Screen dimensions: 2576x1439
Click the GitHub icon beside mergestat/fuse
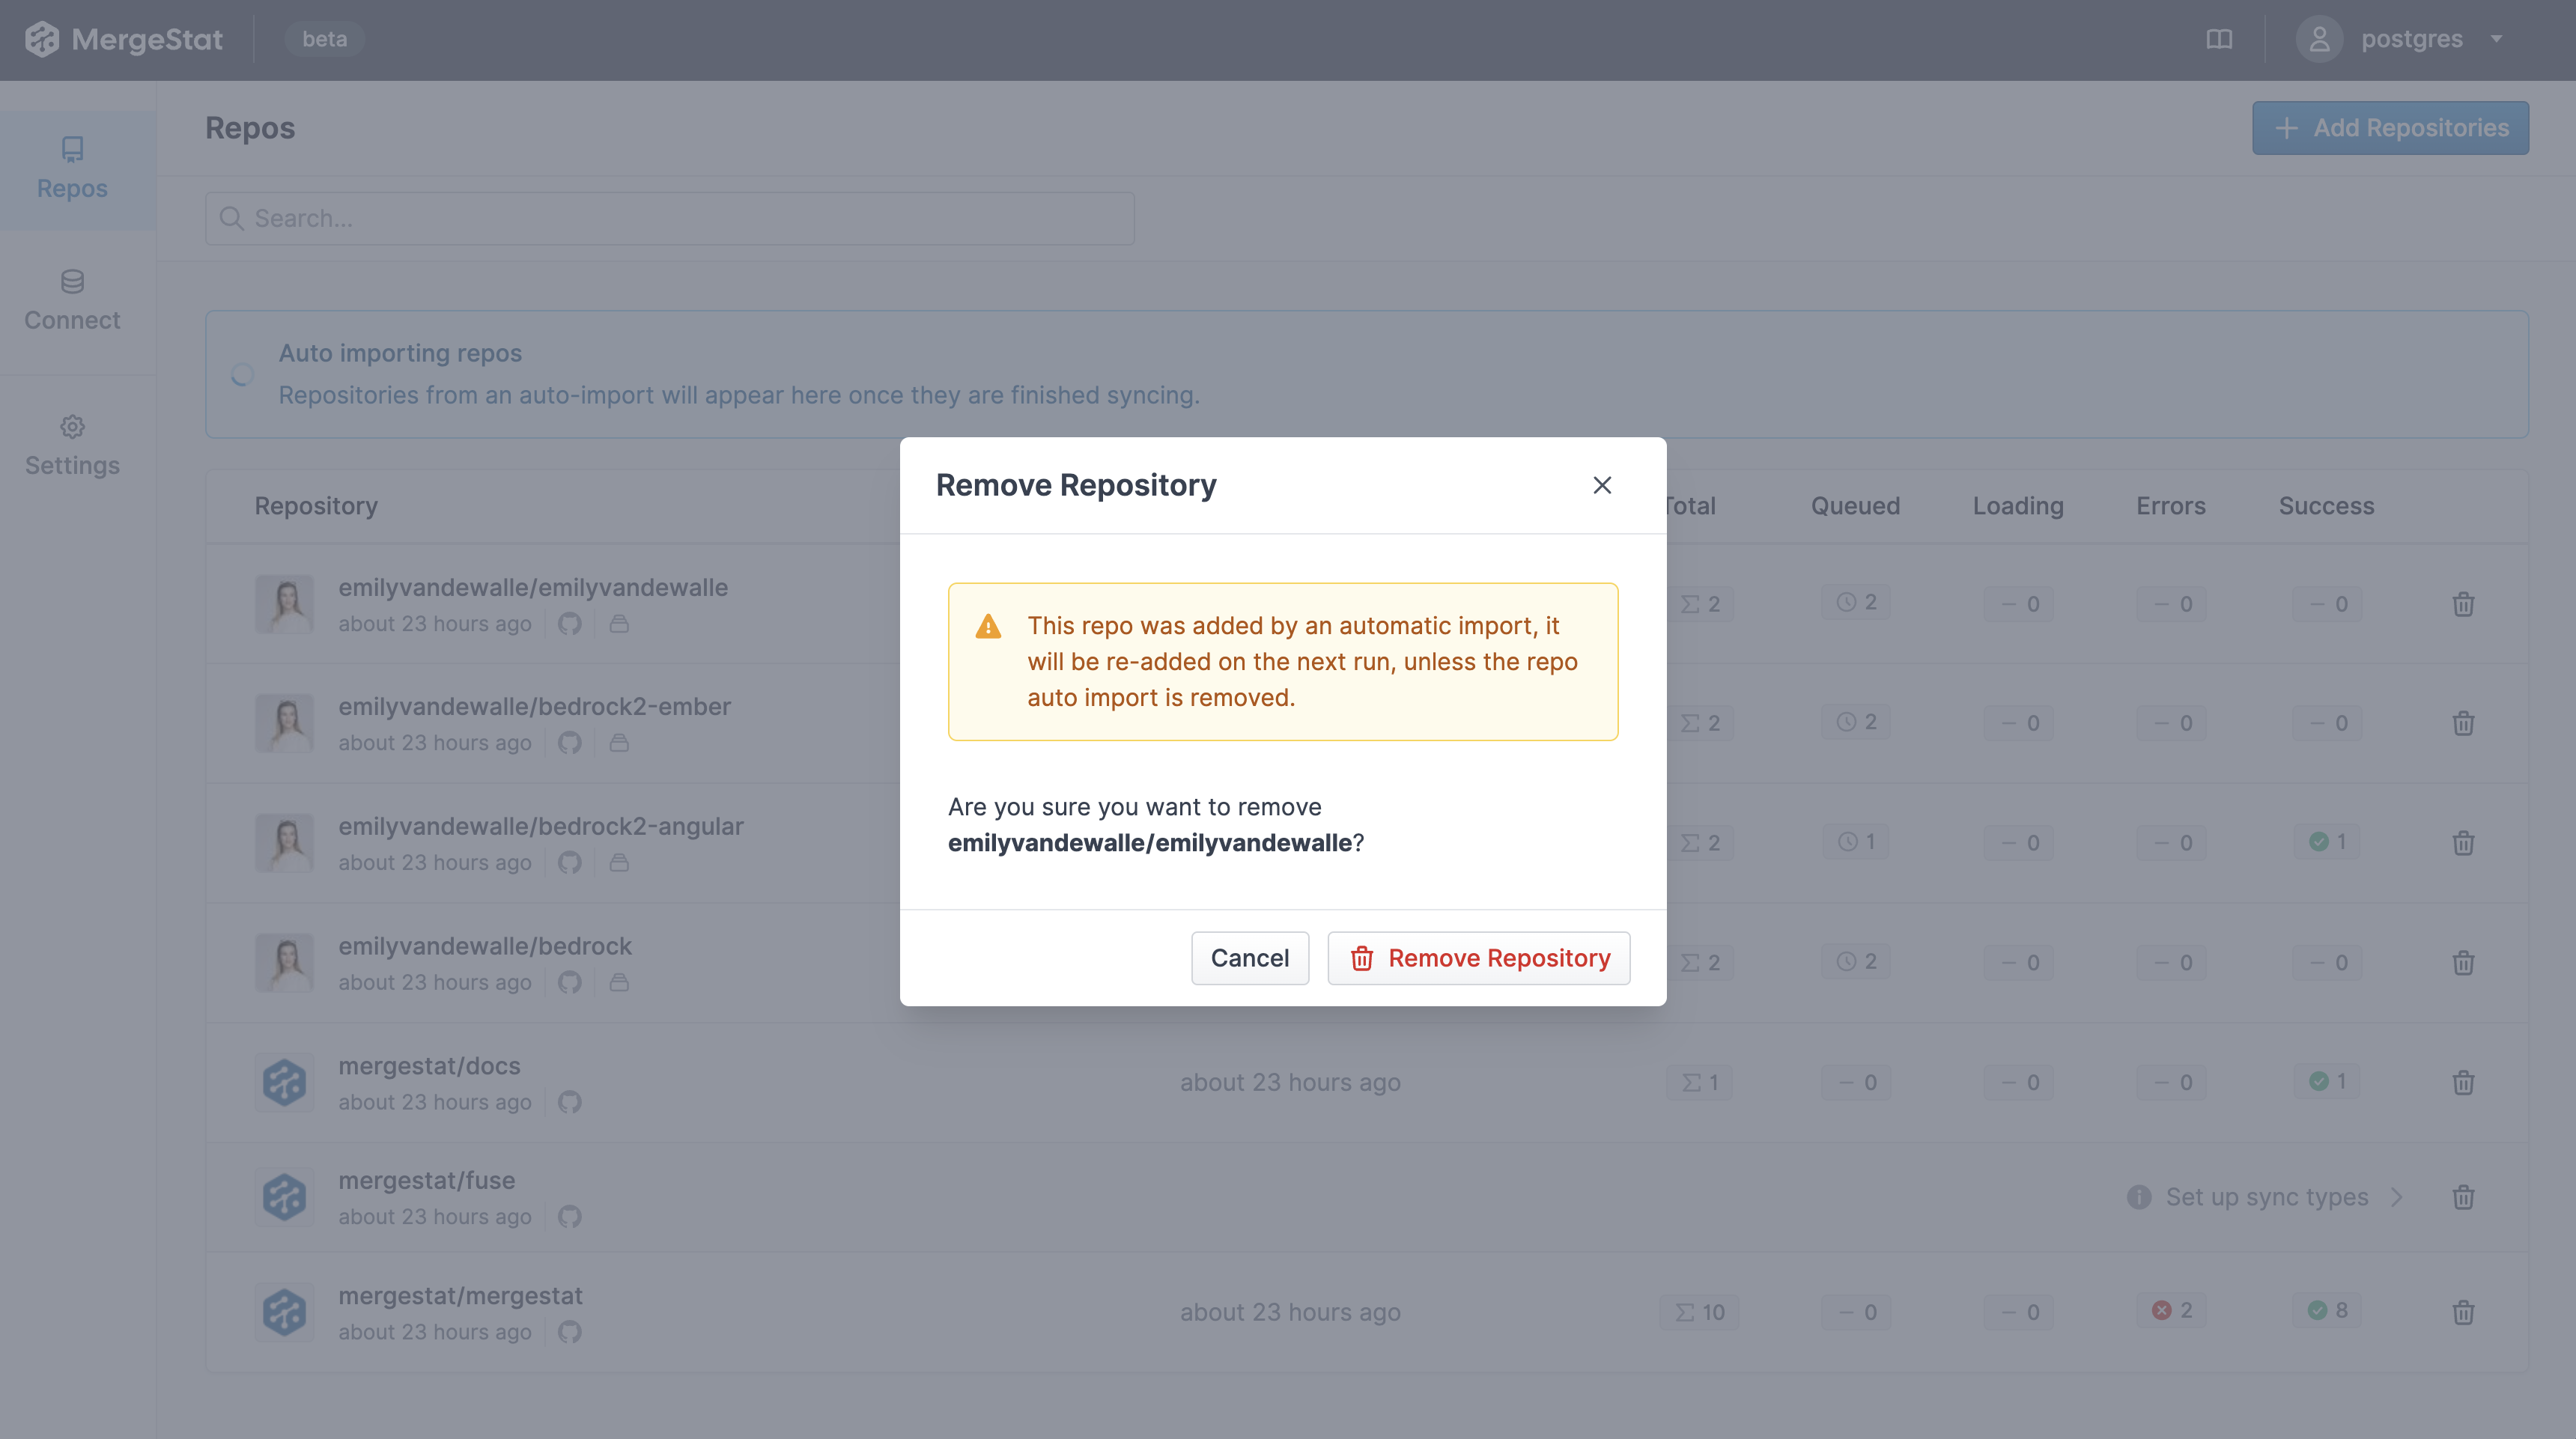click(570, 1217)
